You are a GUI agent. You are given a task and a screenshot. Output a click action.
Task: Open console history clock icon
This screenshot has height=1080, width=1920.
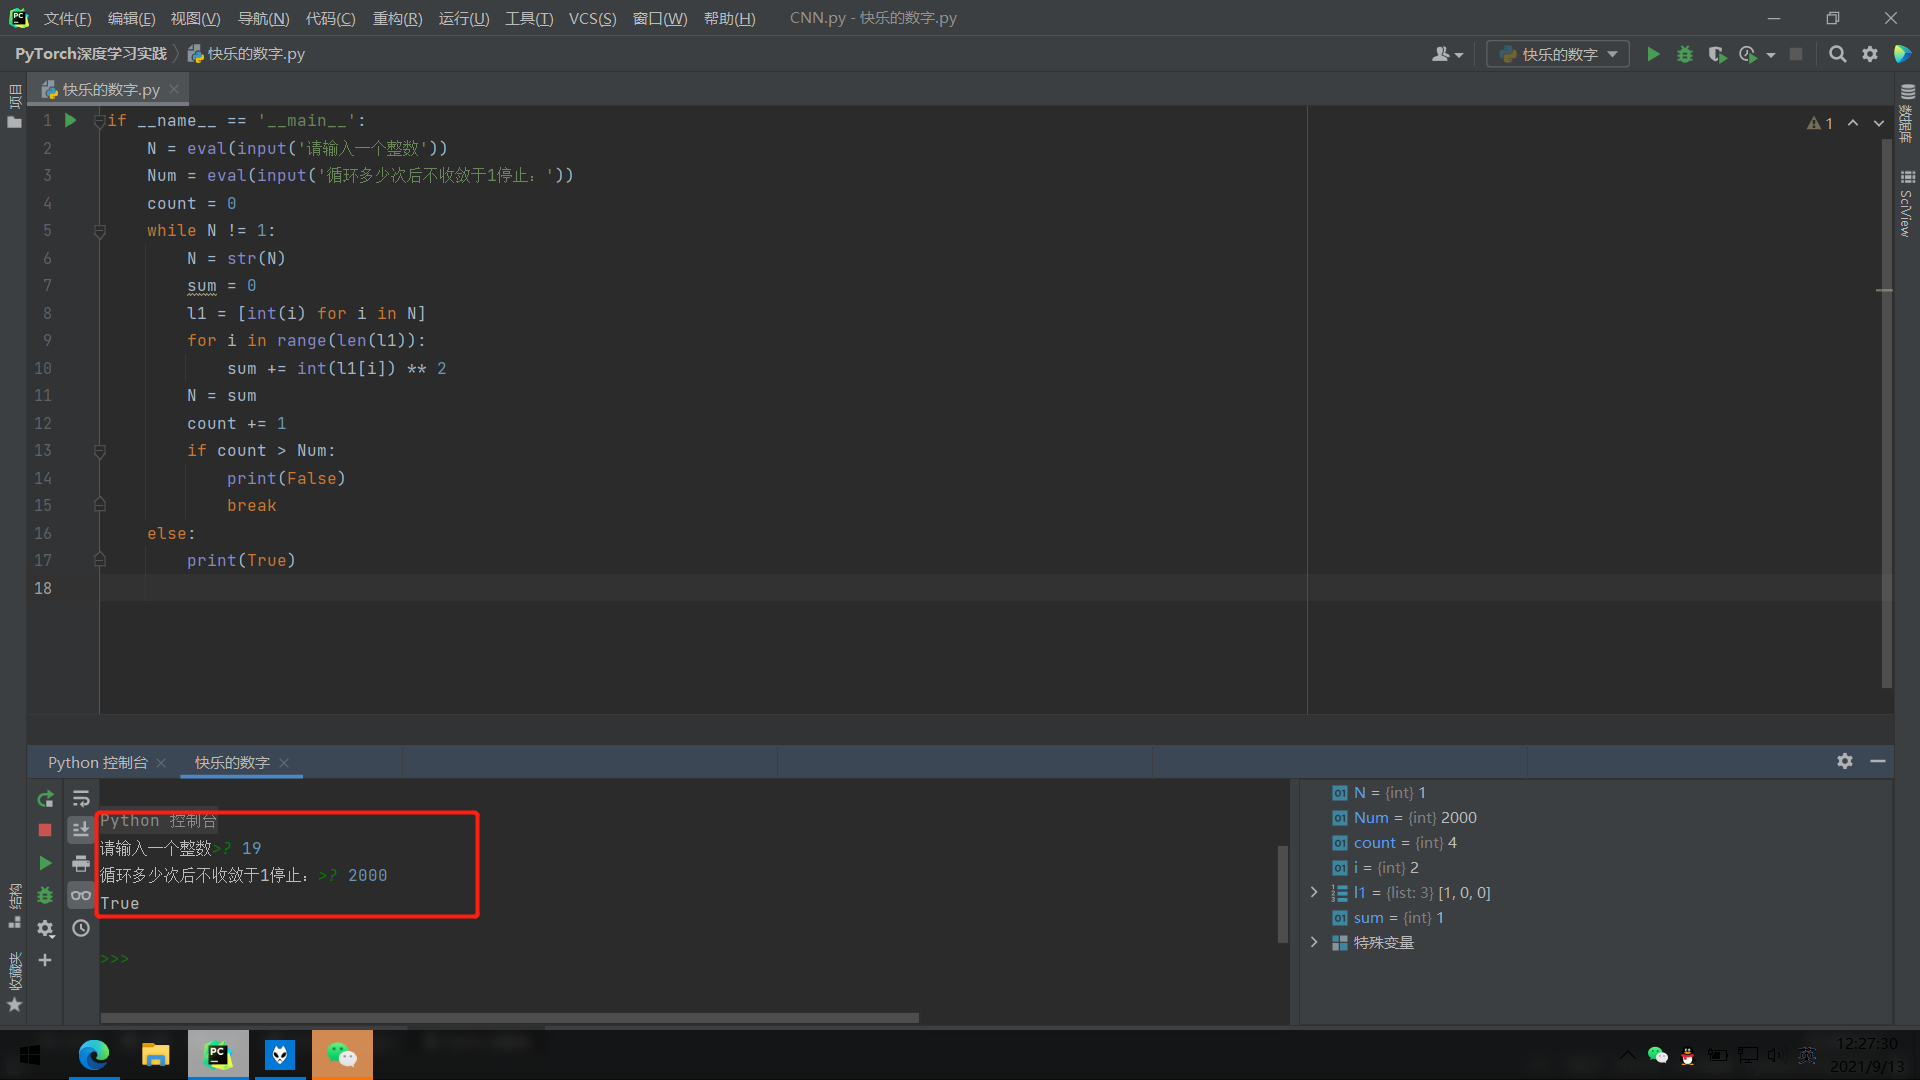point(81,928)
